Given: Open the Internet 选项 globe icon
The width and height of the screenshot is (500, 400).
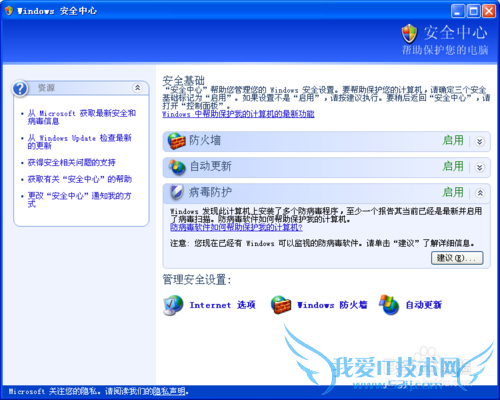Looking at the screenshot, I should point(173,305).
